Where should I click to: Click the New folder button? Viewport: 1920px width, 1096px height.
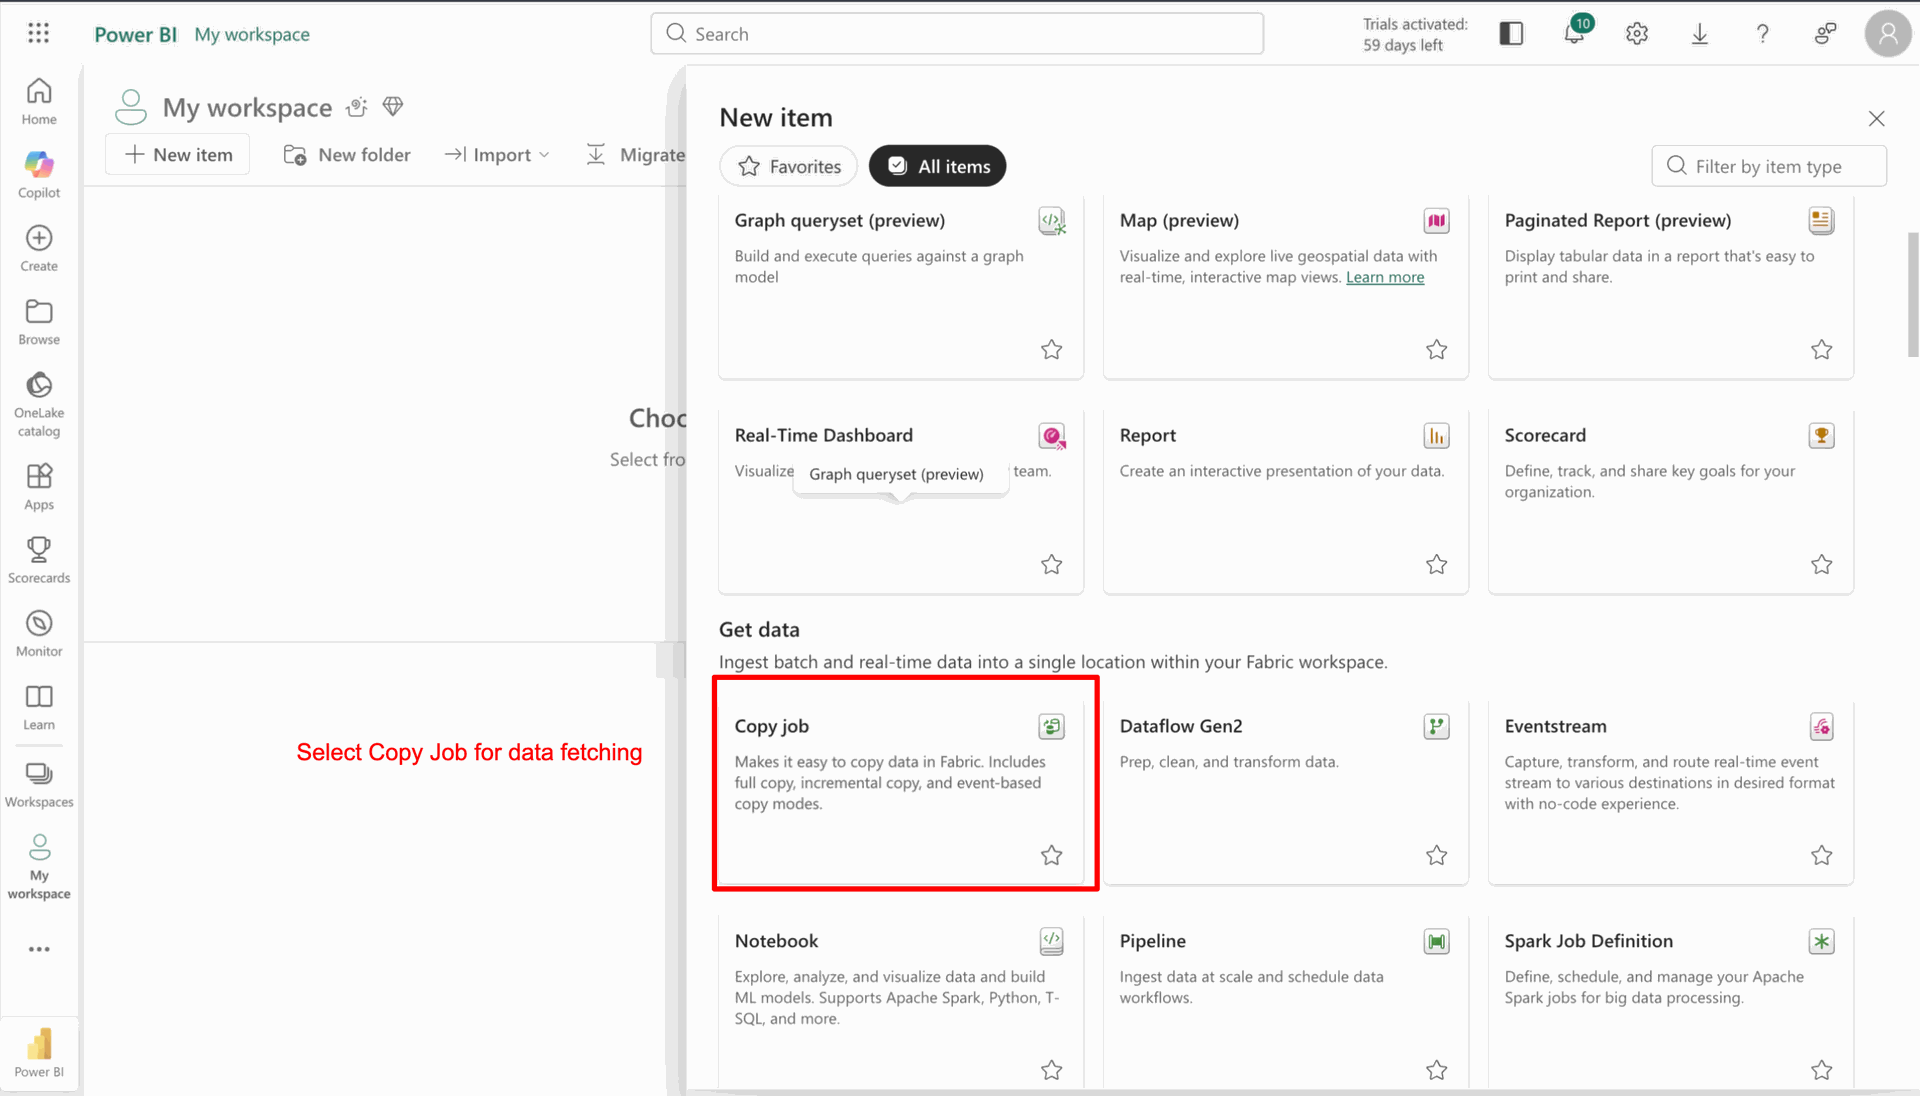[347, 155]
